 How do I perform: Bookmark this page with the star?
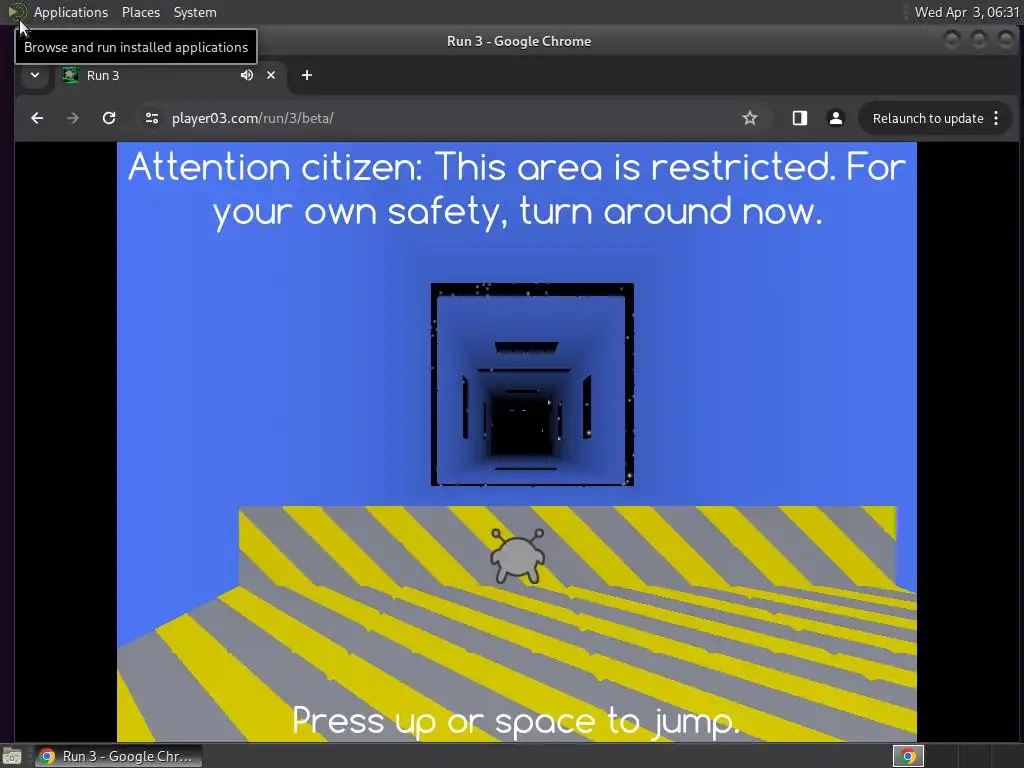click(x=750, y=118)
